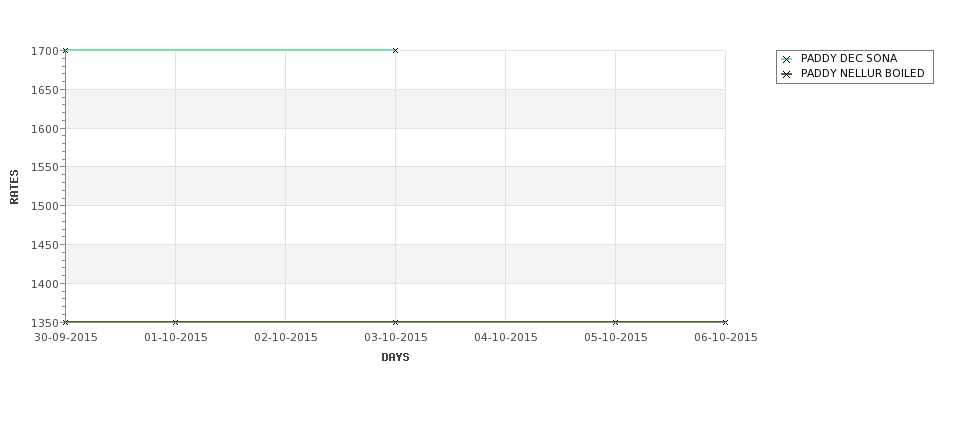Click the DAYS axis title
Viewport: 975px width, 429px height.
[x=395, y=358]
